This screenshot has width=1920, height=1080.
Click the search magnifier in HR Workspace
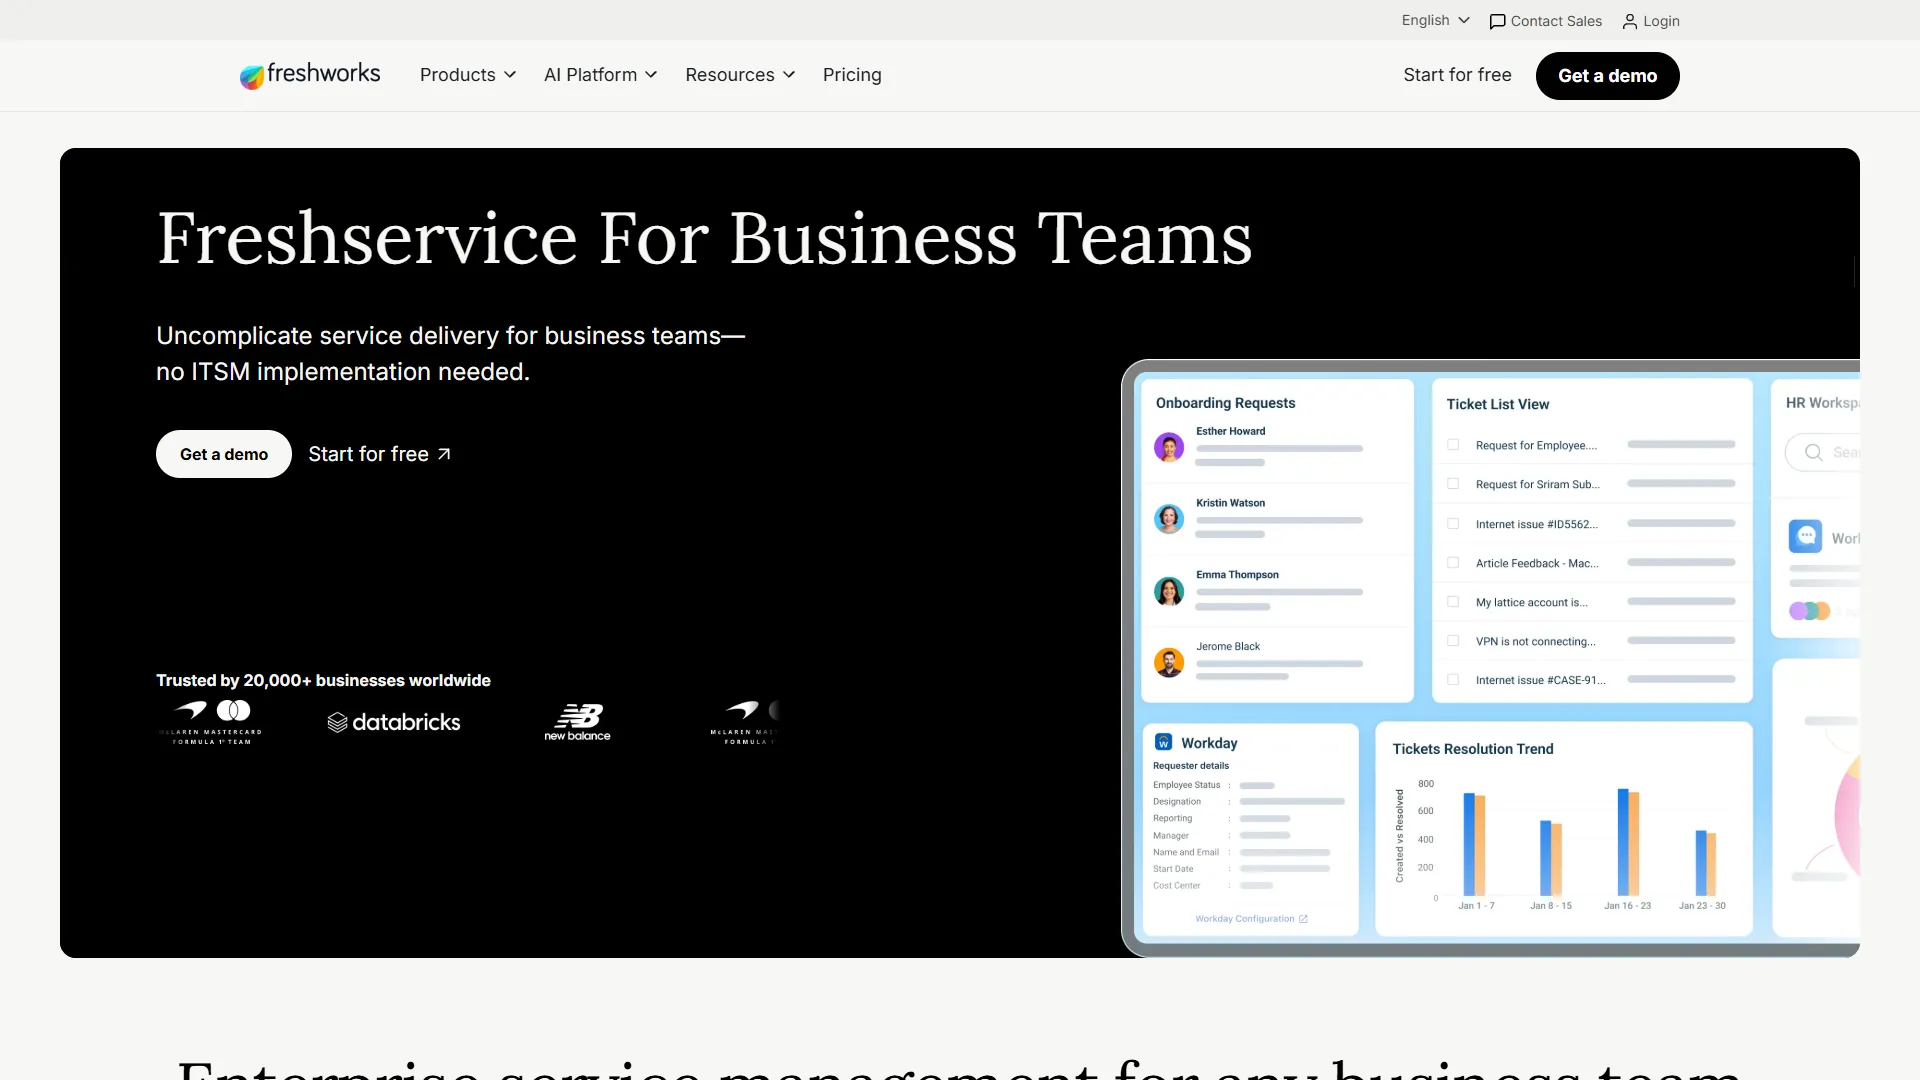1813,453
